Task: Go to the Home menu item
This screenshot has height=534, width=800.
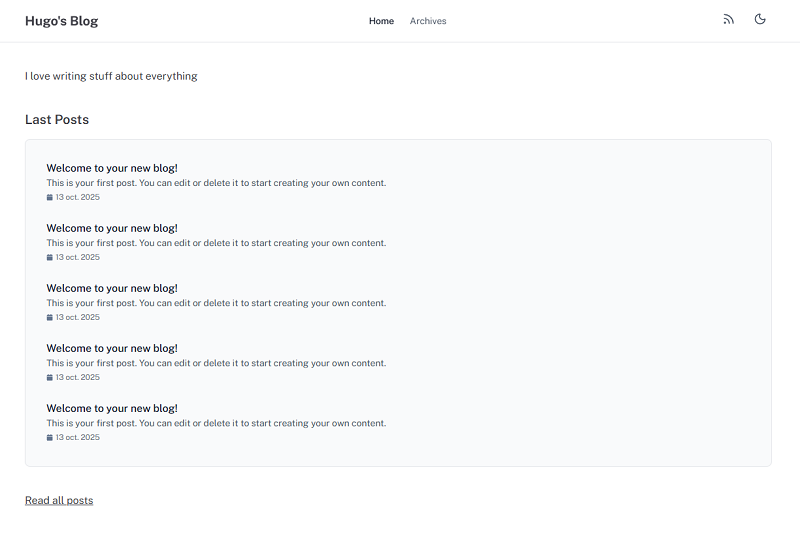Action: click(381, 21)
